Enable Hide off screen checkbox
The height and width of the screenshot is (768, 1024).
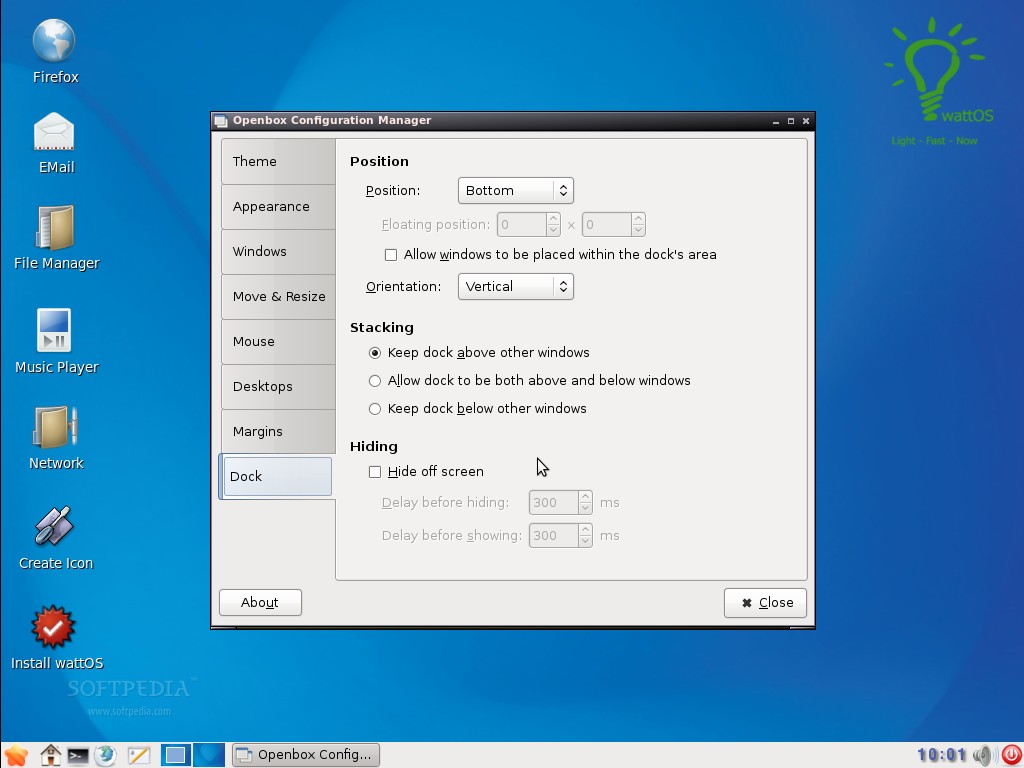(x=375, y=472)
